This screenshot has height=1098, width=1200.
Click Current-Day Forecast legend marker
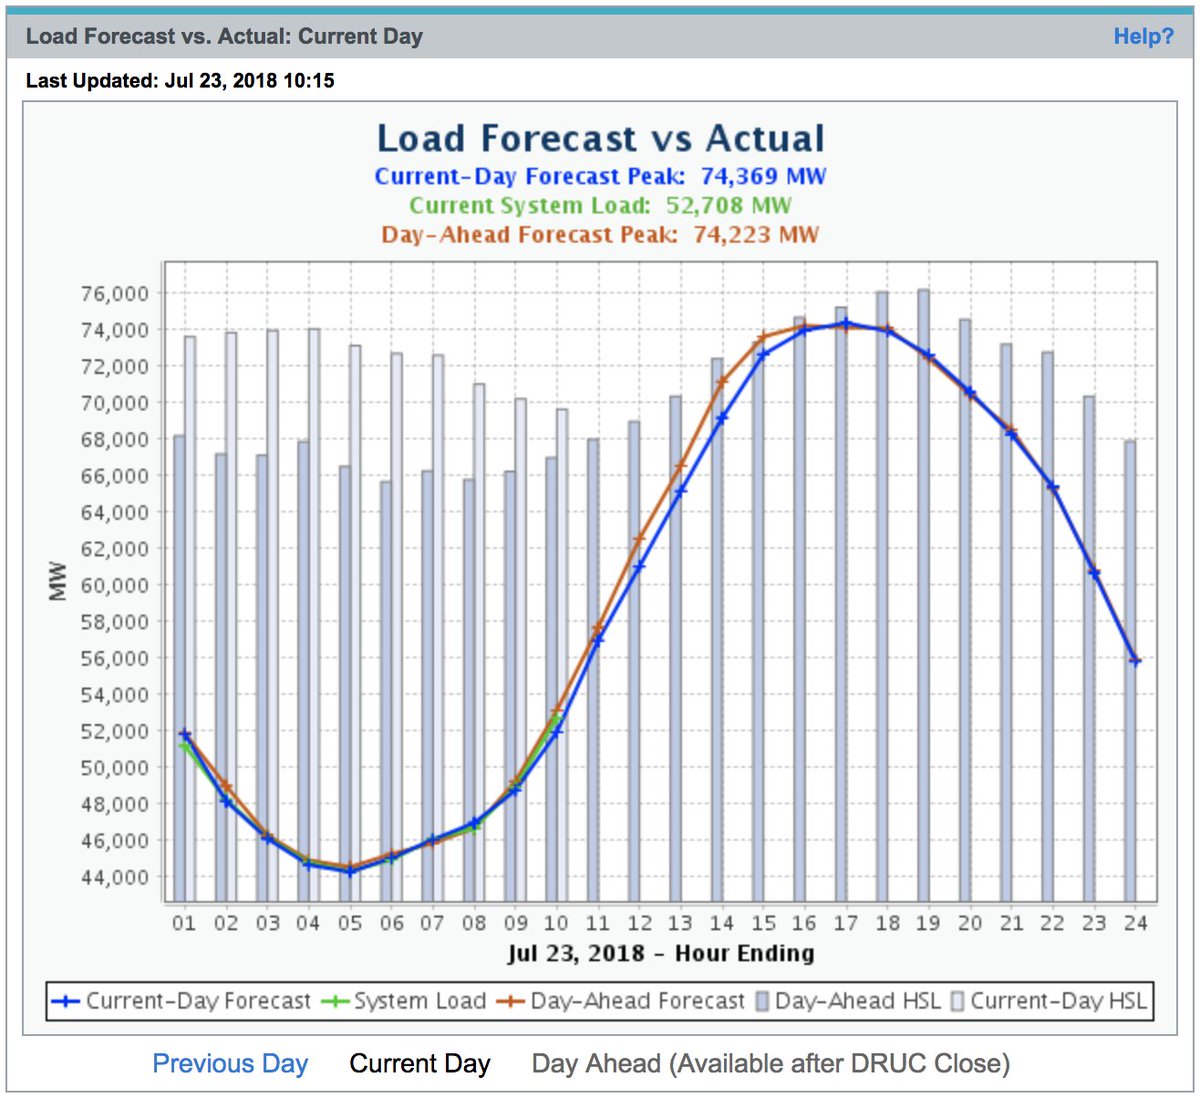[x=66, y=1001]
